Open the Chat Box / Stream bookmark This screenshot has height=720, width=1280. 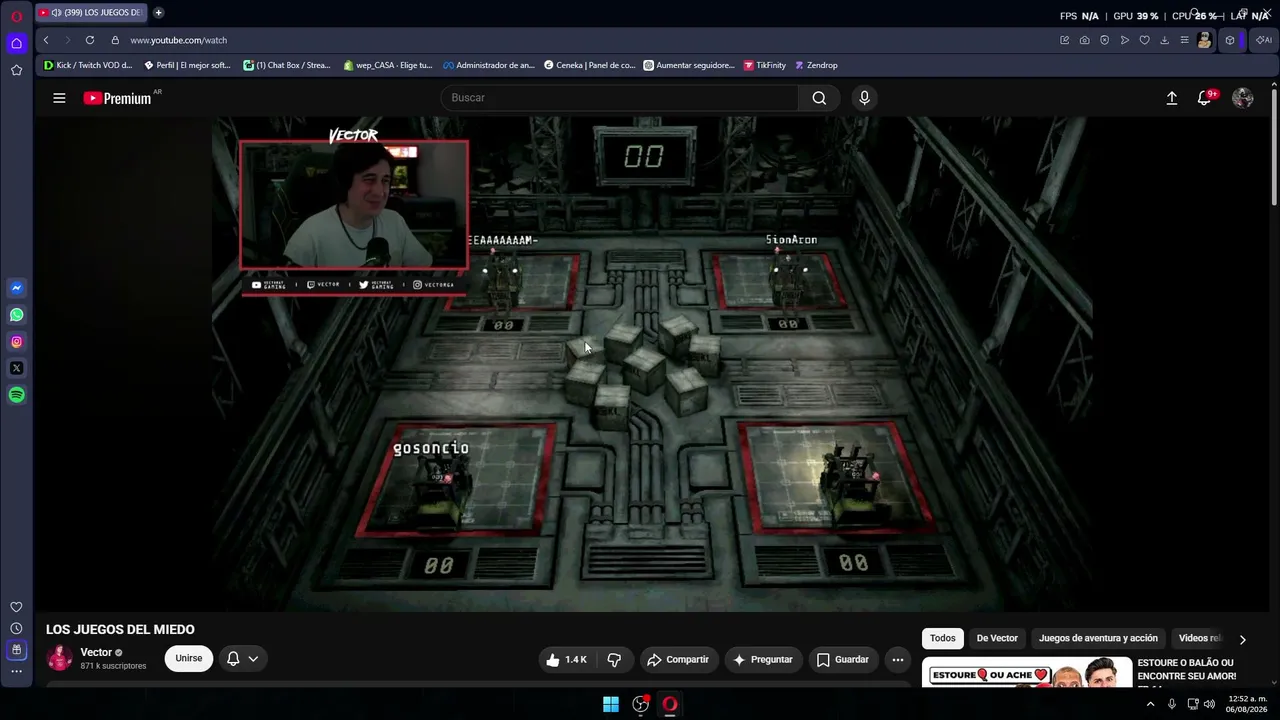[286, 65]
